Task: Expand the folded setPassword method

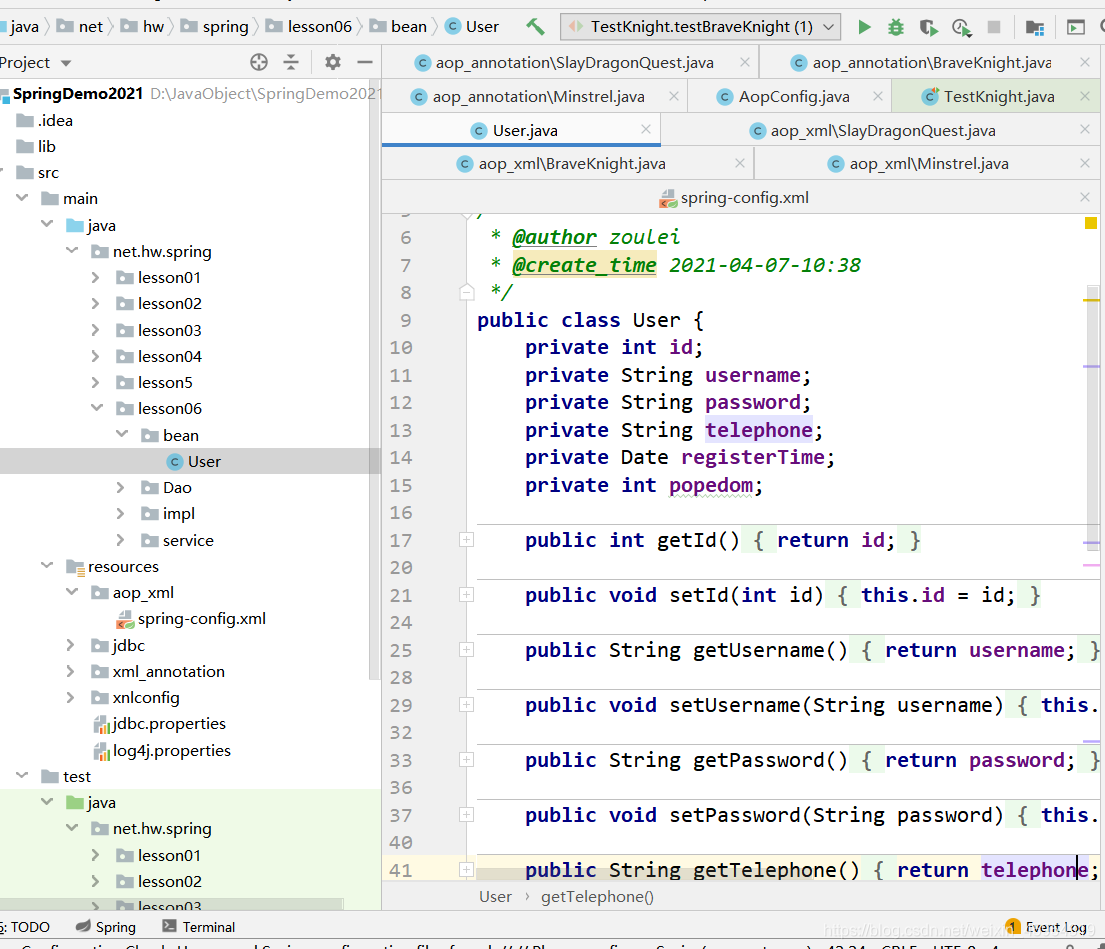Action: pos(467,814)
